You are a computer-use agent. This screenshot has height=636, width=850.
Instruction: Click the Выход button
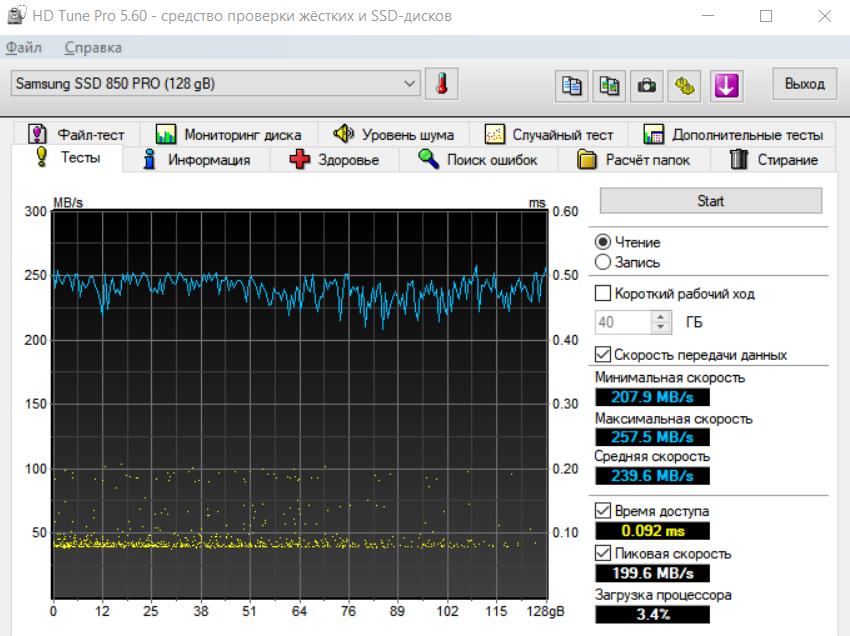coord(804,84)
